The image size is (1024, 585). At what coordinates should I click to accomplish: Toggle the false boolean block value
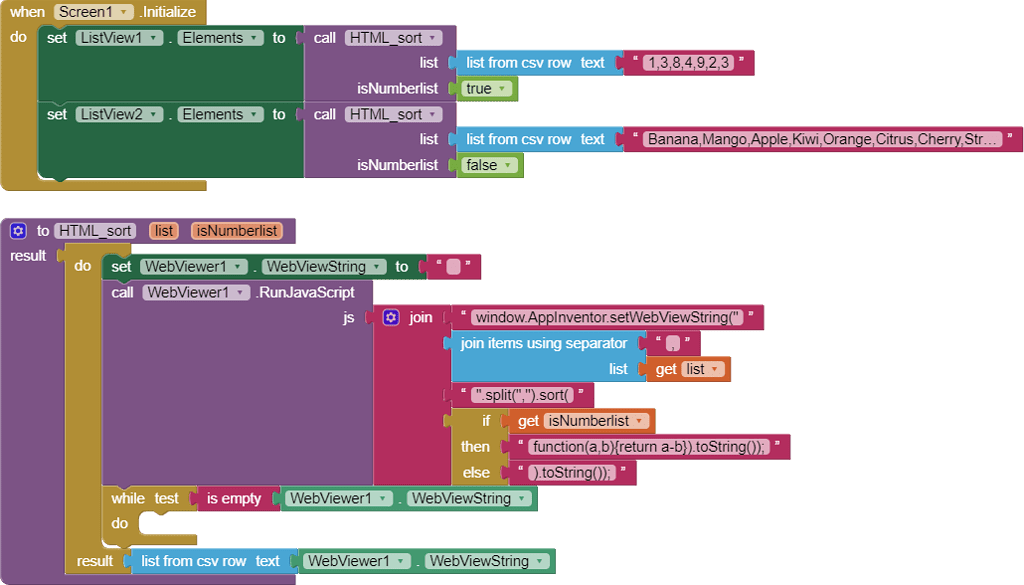[490, 165]
